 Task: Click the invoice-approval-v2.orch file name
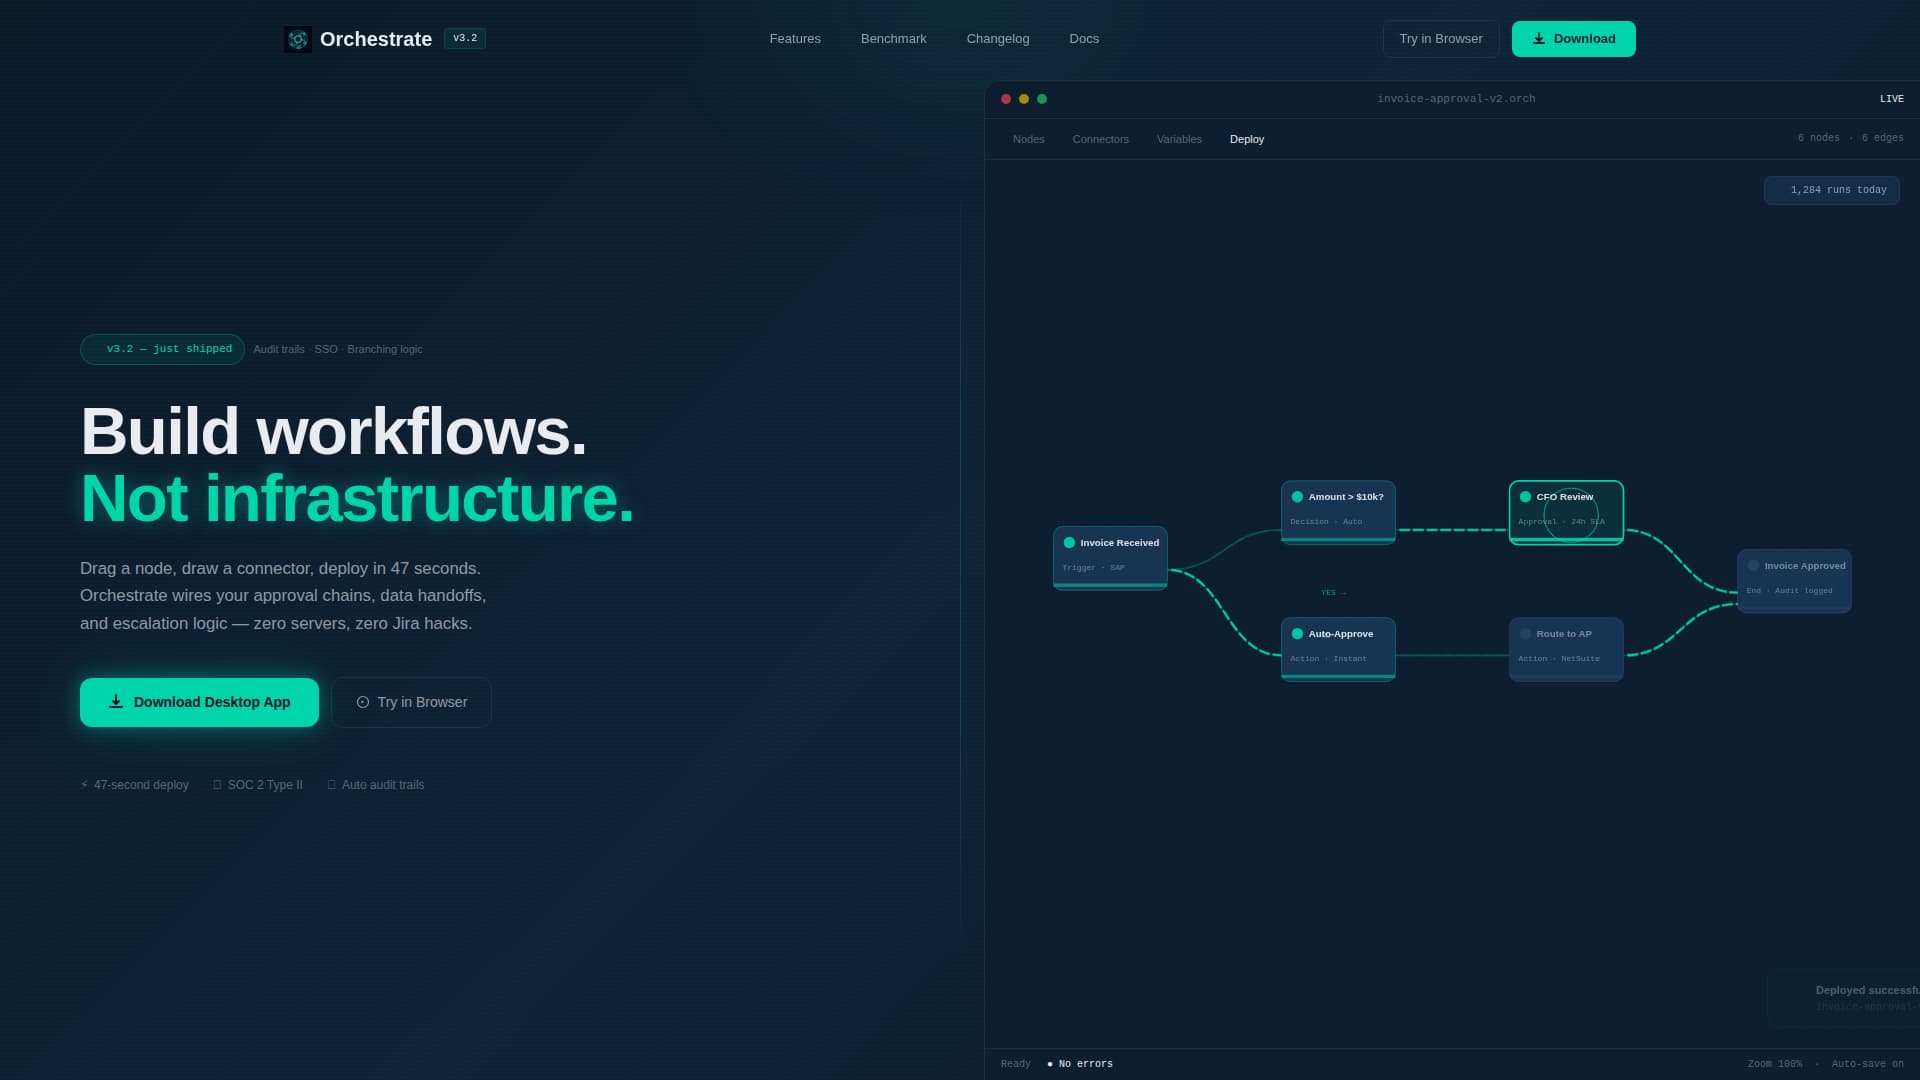click(1456, 99)
